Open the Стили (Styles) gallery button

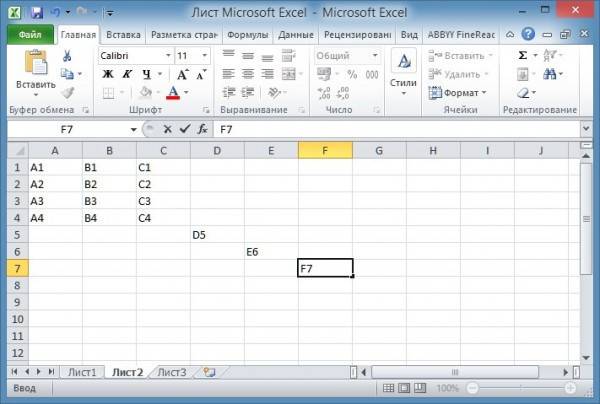click(x=403, y=73)
